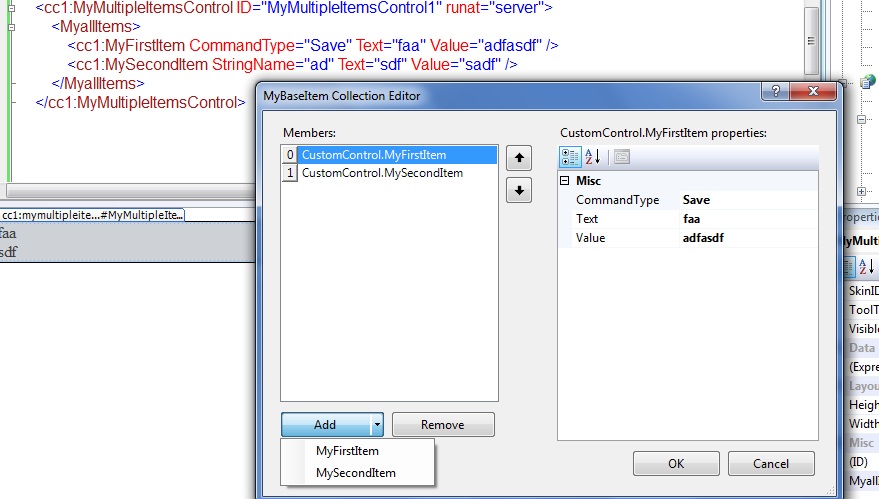This screenshot has height=499, width=879.
Task: Move selected member down with arrow button
Action: pos(519,191)
